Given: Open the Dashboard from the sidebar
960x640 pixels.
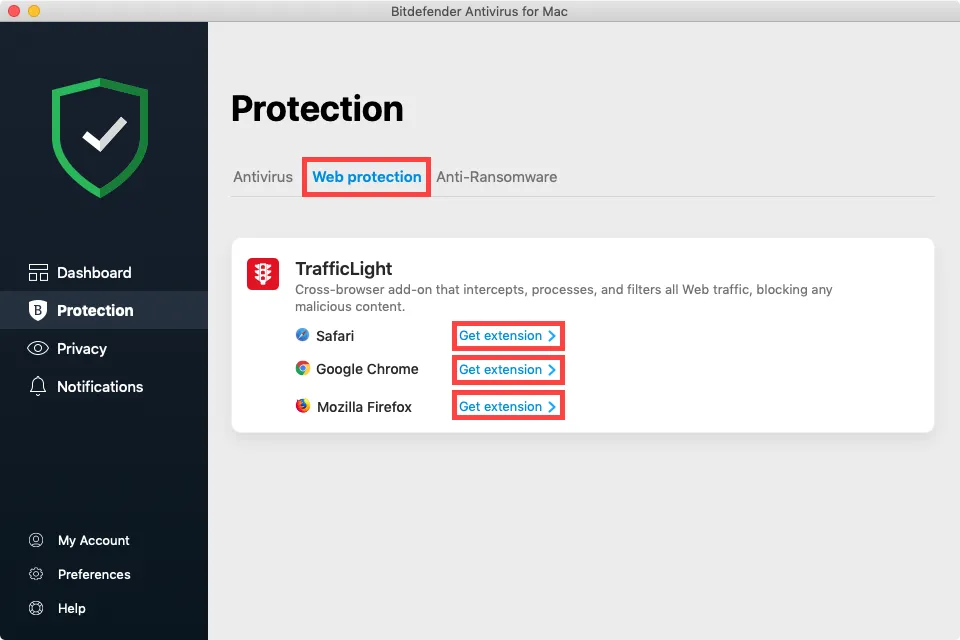Looking at the screenshot, I should coord(40,272).
